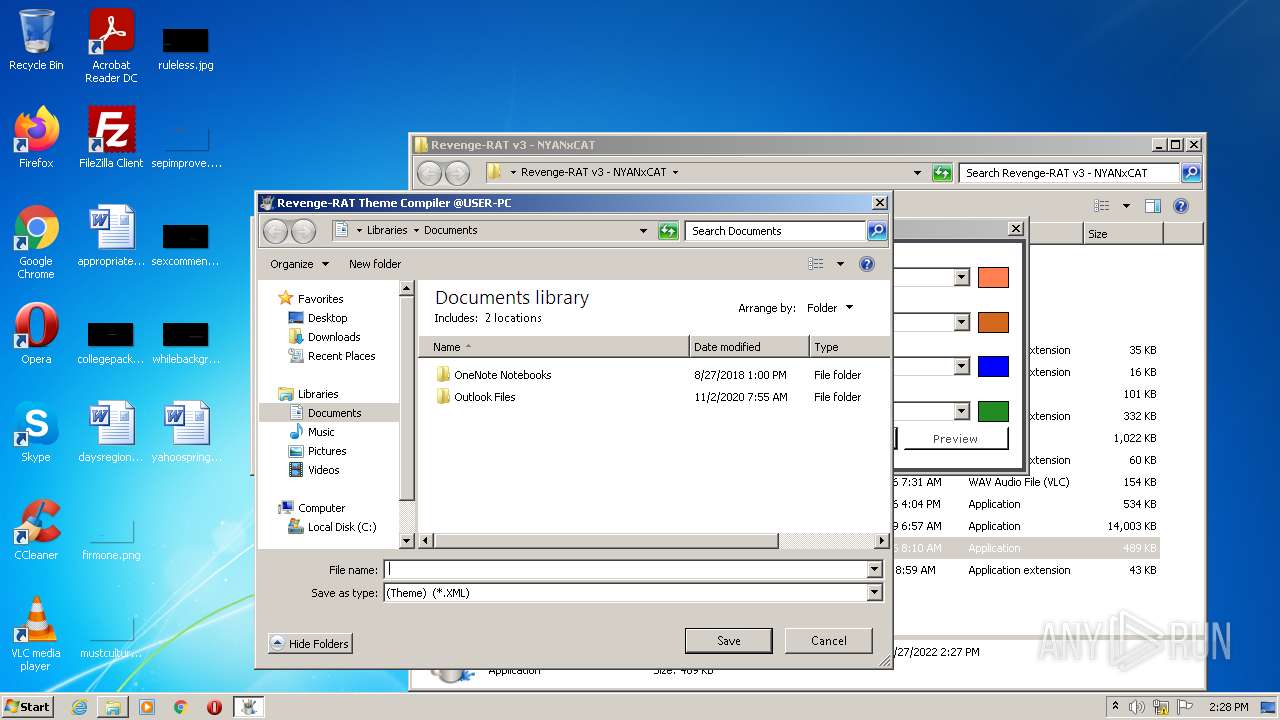Click the Cancel button
Image resolution: width=1280 pixels, height=720 pixels.
(828, 641)
